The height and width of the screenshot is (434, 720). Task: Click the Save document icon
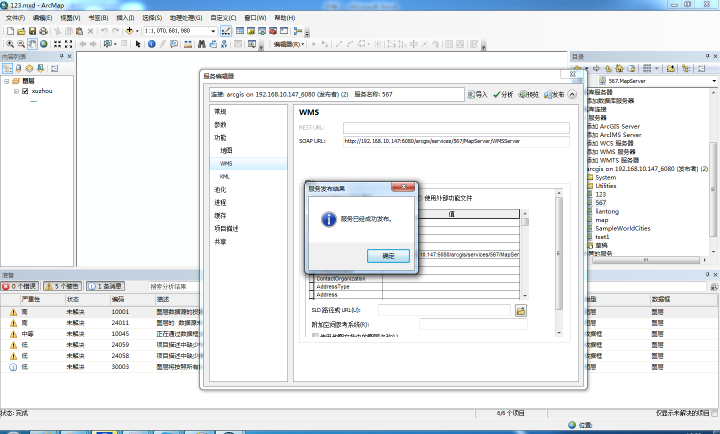tap(32, 31)
